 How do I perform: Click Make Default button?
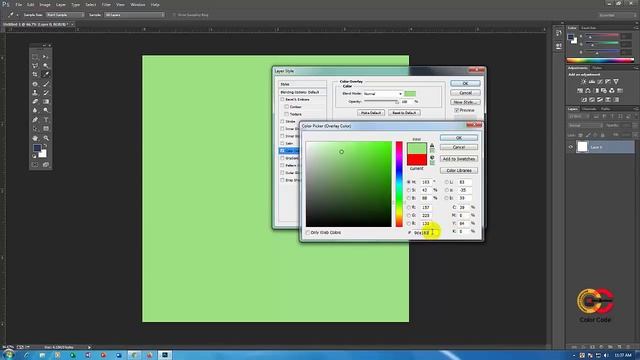tap(371, 113)
